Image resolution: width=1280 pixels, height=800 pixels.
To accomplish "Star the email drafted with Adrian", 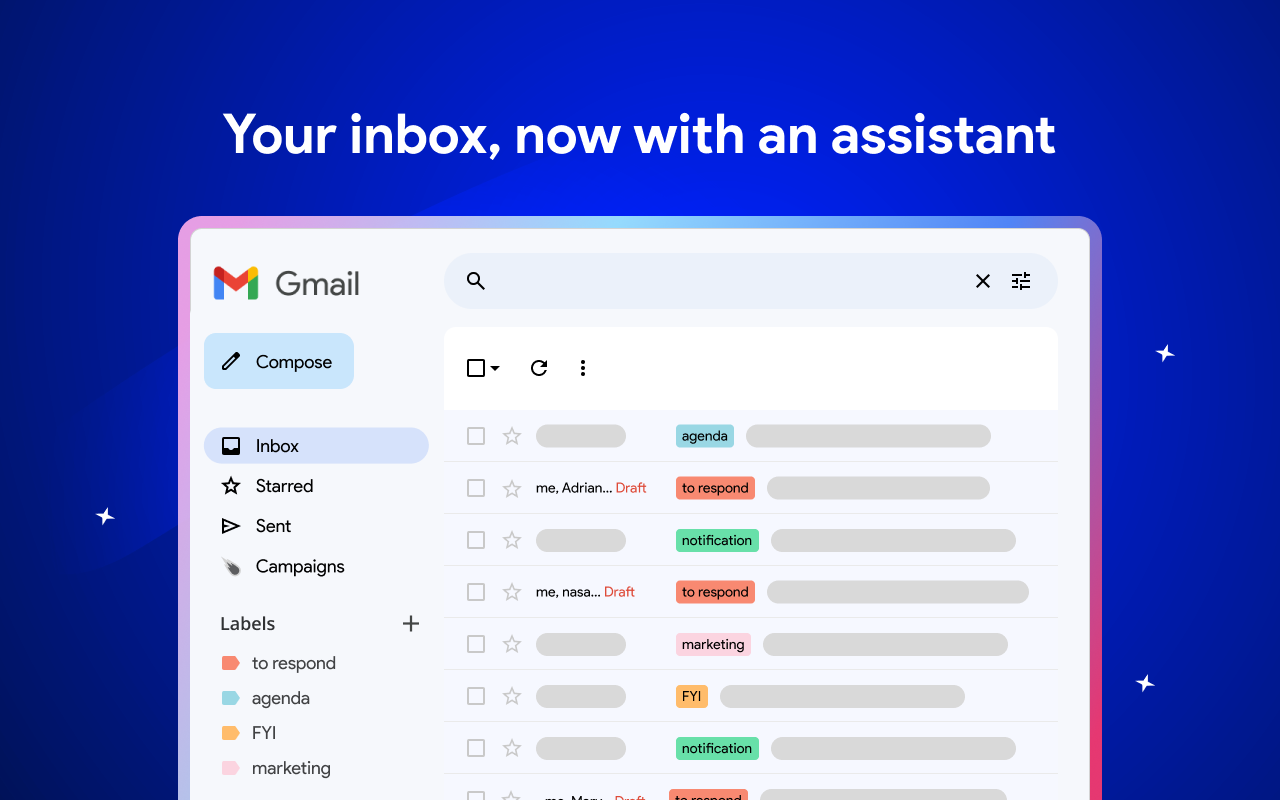I will 511,487.
